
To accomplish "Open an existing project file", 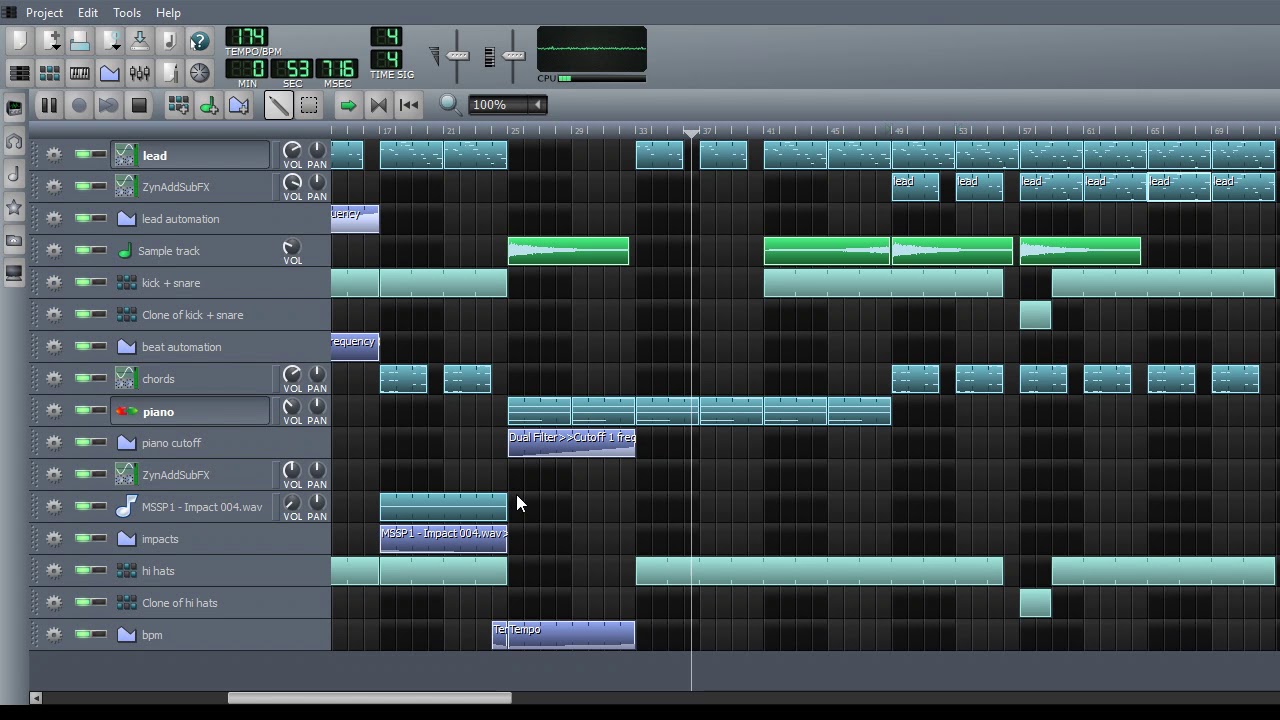I will pos(79,41).
